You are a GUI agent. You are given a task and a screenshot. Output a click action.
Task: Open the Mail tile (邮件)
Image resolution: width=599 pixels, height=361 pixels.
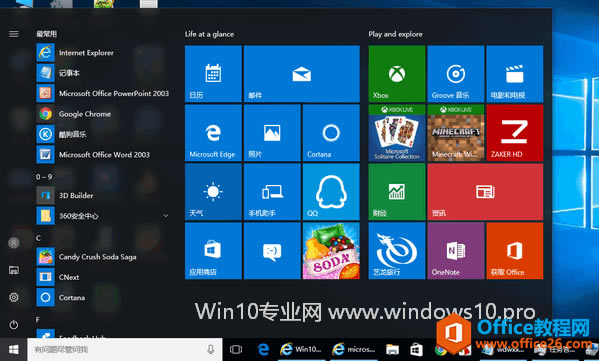point(302,74)
